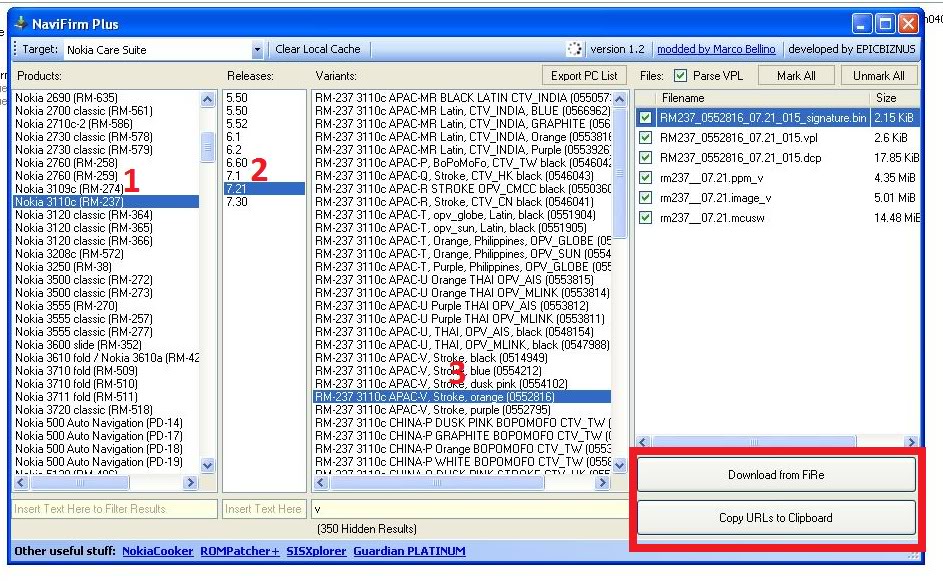This screenshot has height=585, width=943.
Task: Open the NokiaCooker link
Action: tap(158, 551)
